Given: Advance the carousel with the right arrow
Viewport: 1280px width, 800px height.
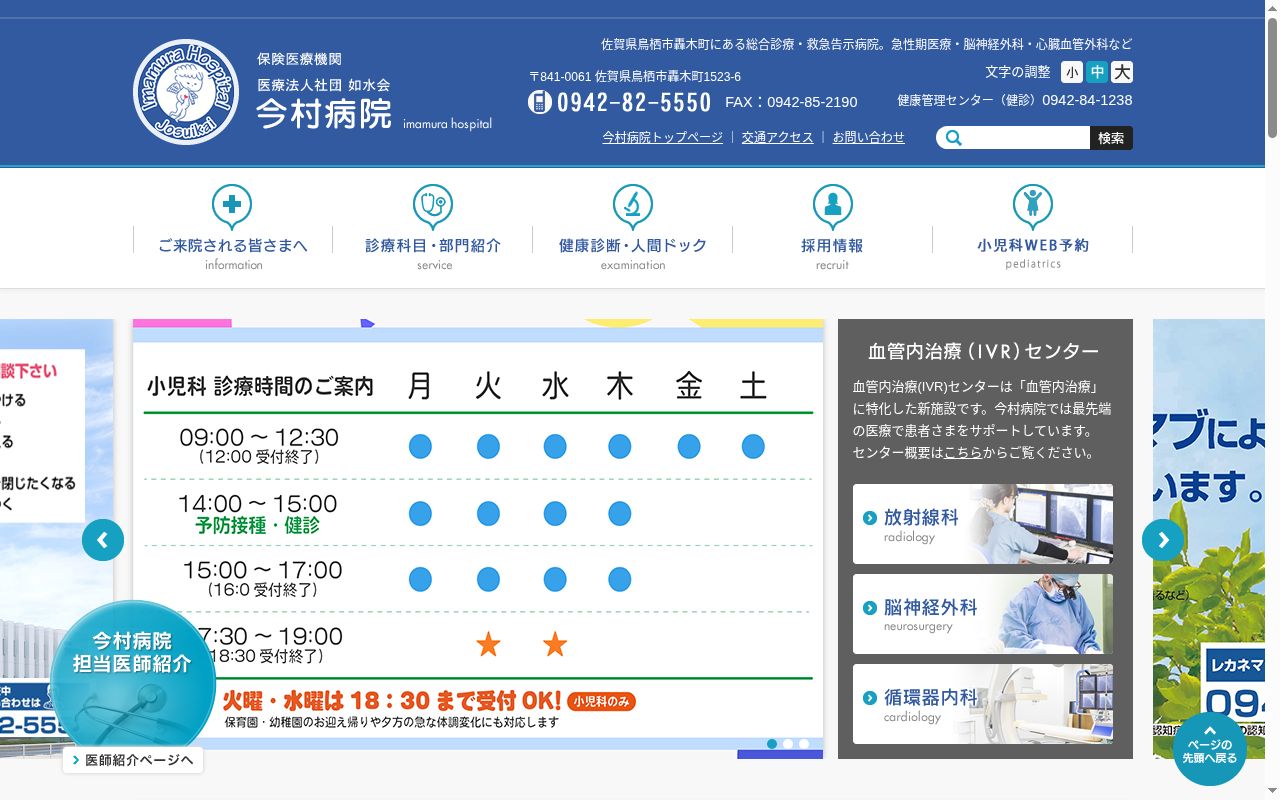Looking at the screenshot, I should coord(1163,540).
